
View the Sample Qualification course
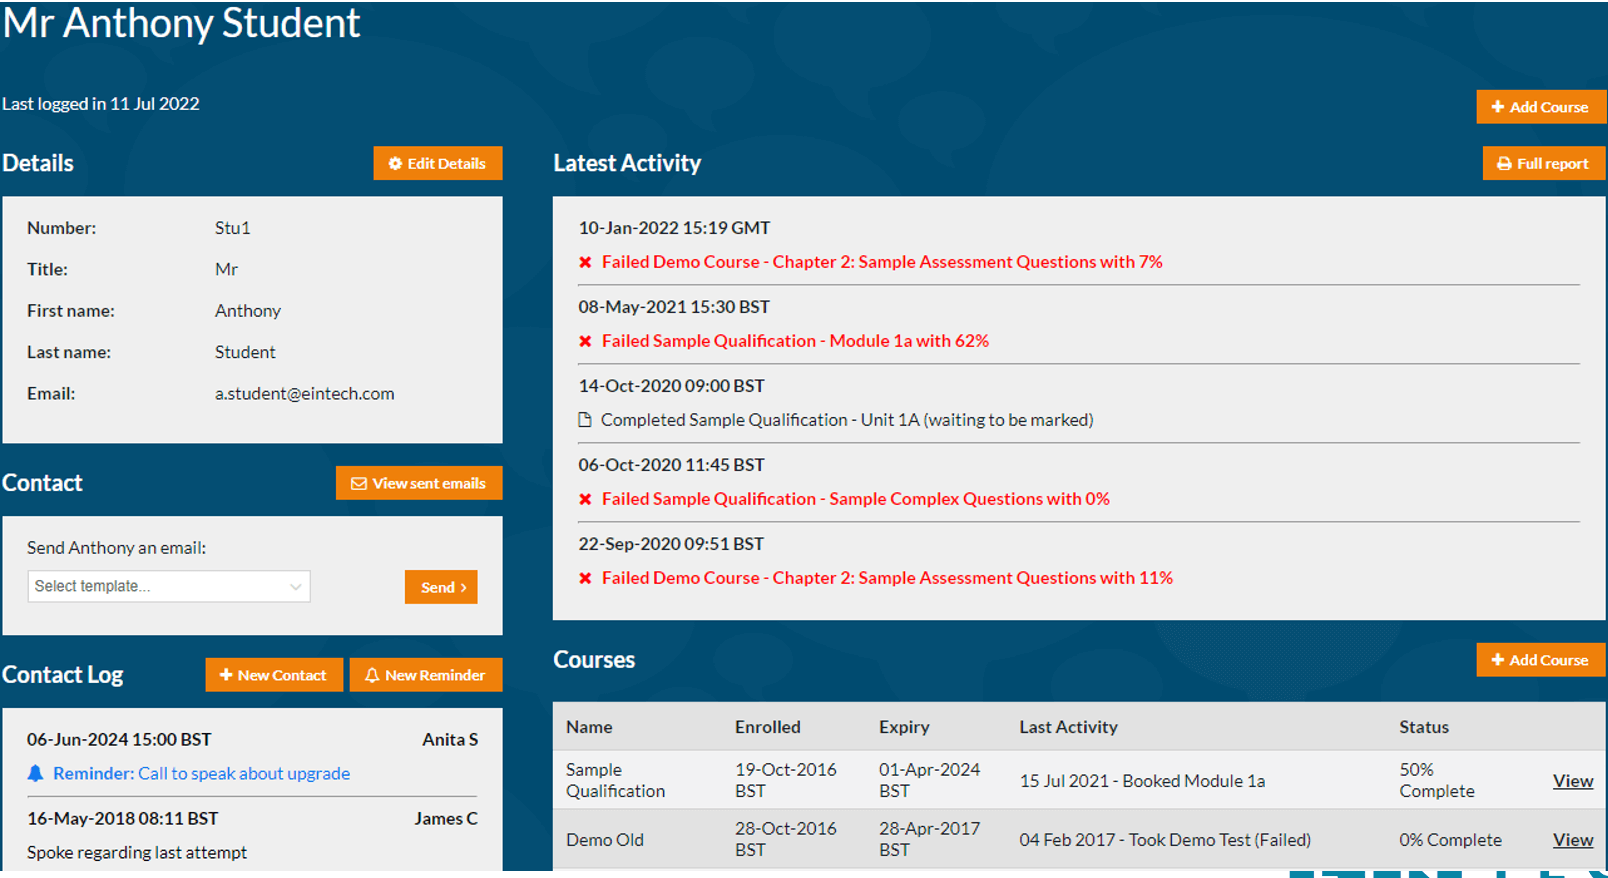(1572, 781)
